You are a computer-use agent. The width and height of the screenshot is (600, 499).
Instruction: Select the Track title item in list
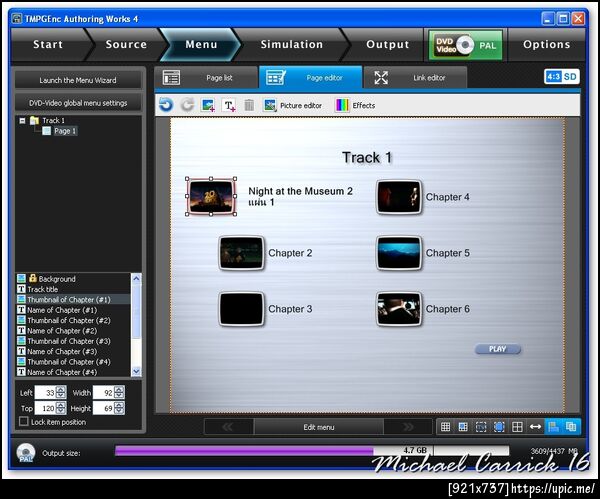coord(73,289)
